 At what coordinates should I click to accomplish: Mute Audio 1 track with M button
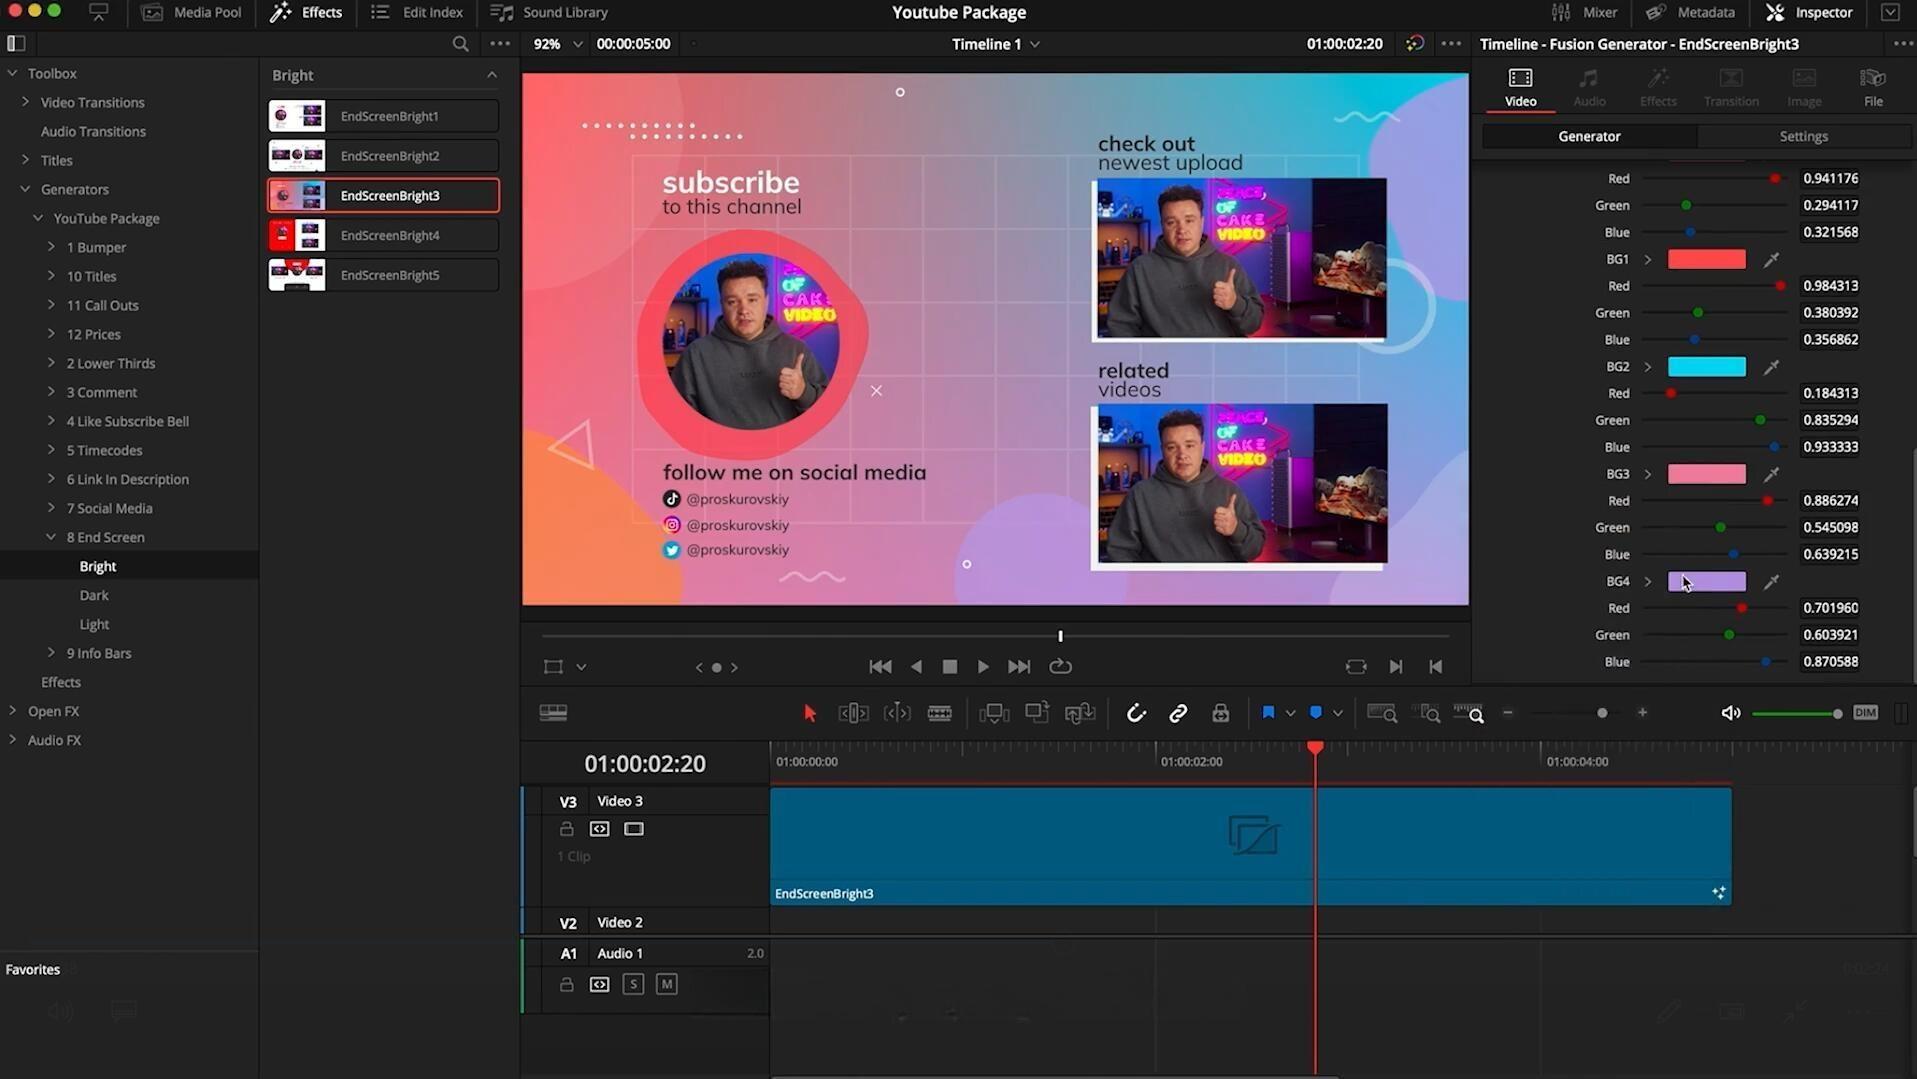(666, 985)
